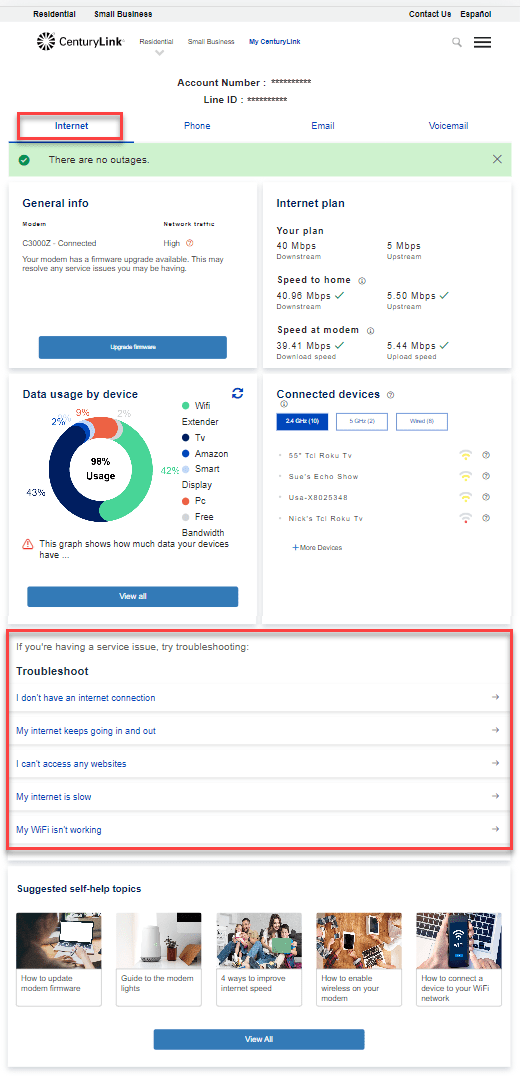520x1076 pixels.
Task: Click the C3000Z - Connected modem status
Action: click(x=59, y=243)
